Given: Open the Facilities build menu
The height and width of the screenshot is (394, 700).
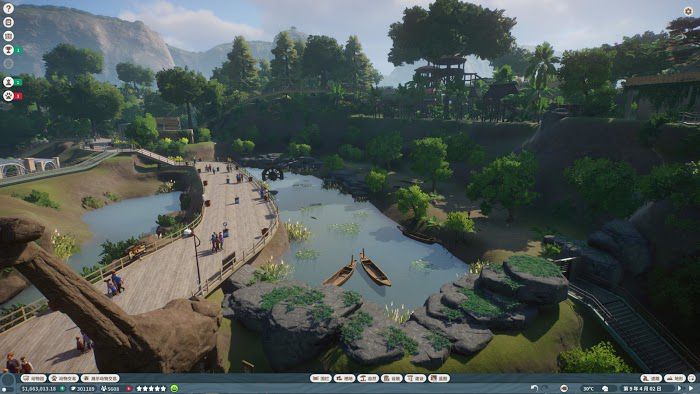Looking at the screenshot, I should click(x=392, y=378).
